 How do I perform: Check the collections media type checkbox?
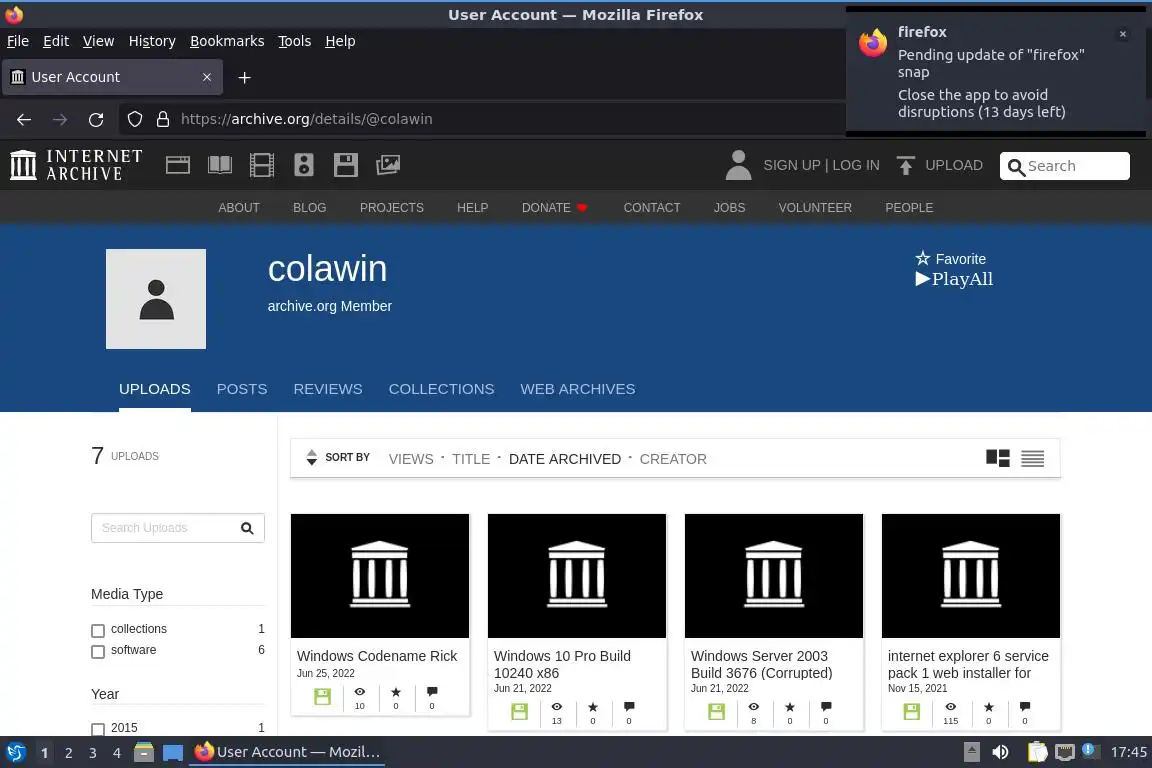pos(98,631)
